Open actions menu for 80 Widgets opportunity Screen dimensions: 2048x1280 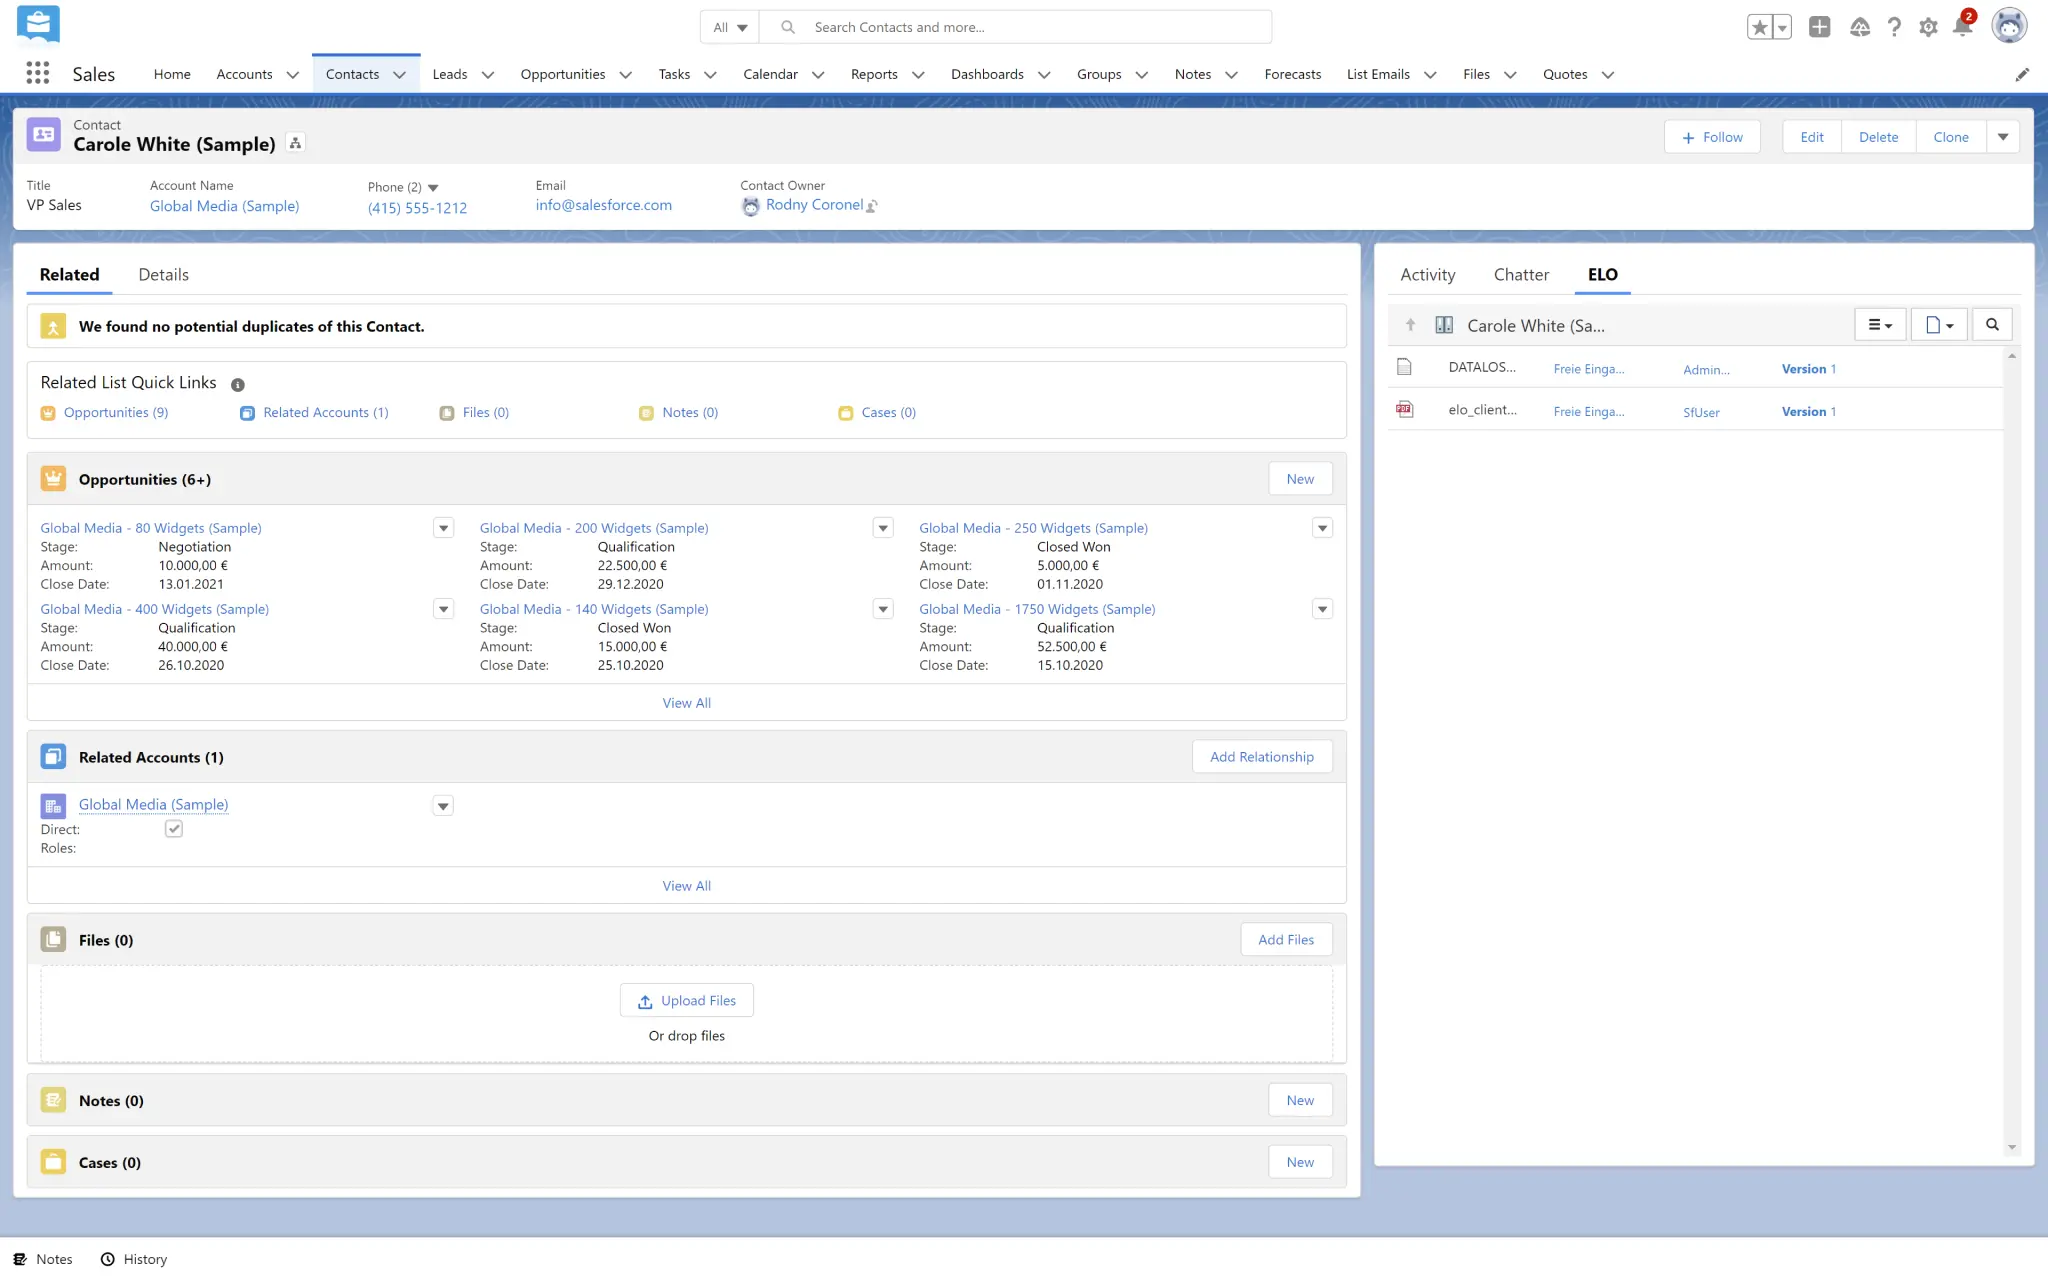[444, 528]
